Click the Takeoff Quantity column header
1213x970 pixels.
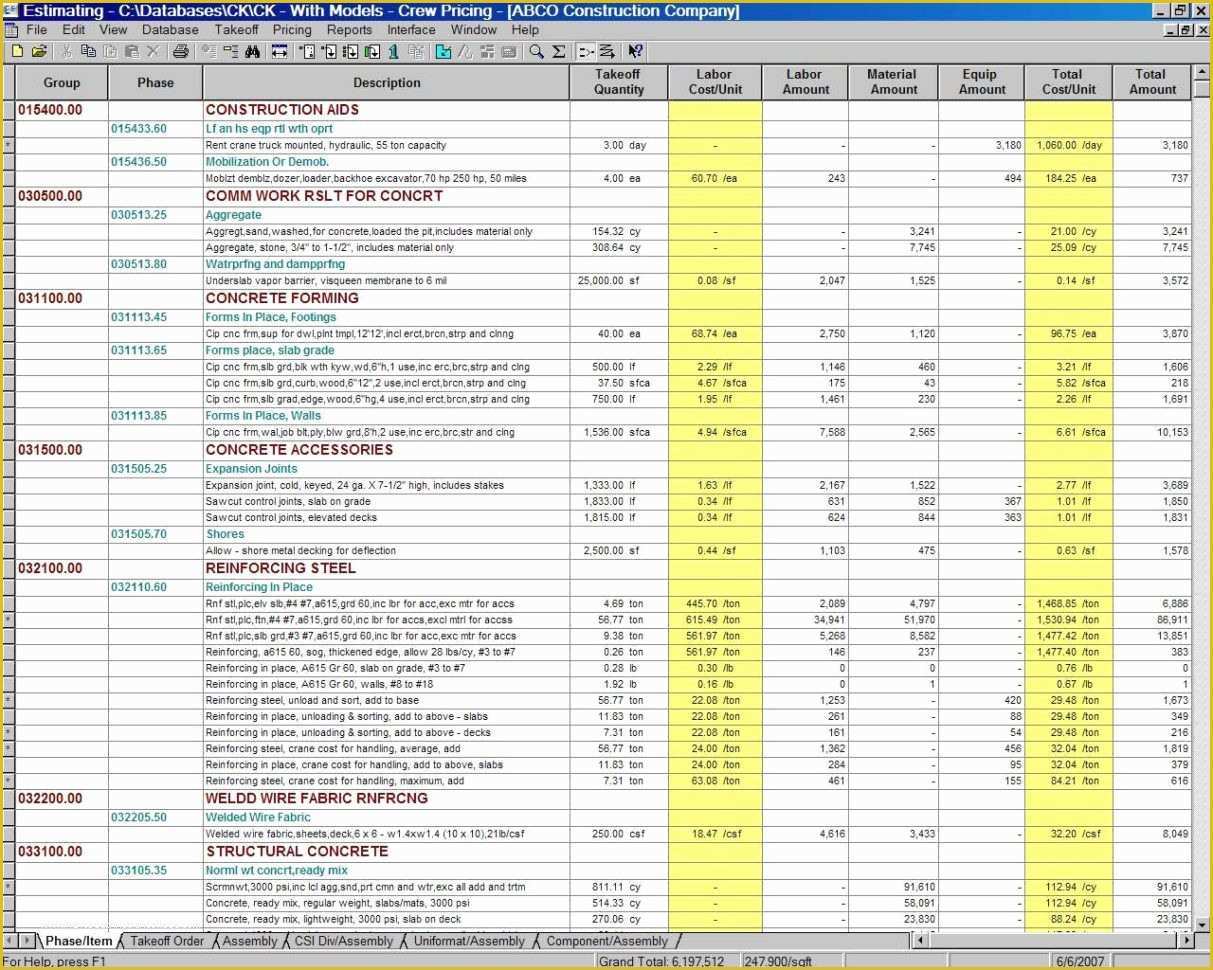(x=619, y=82)
